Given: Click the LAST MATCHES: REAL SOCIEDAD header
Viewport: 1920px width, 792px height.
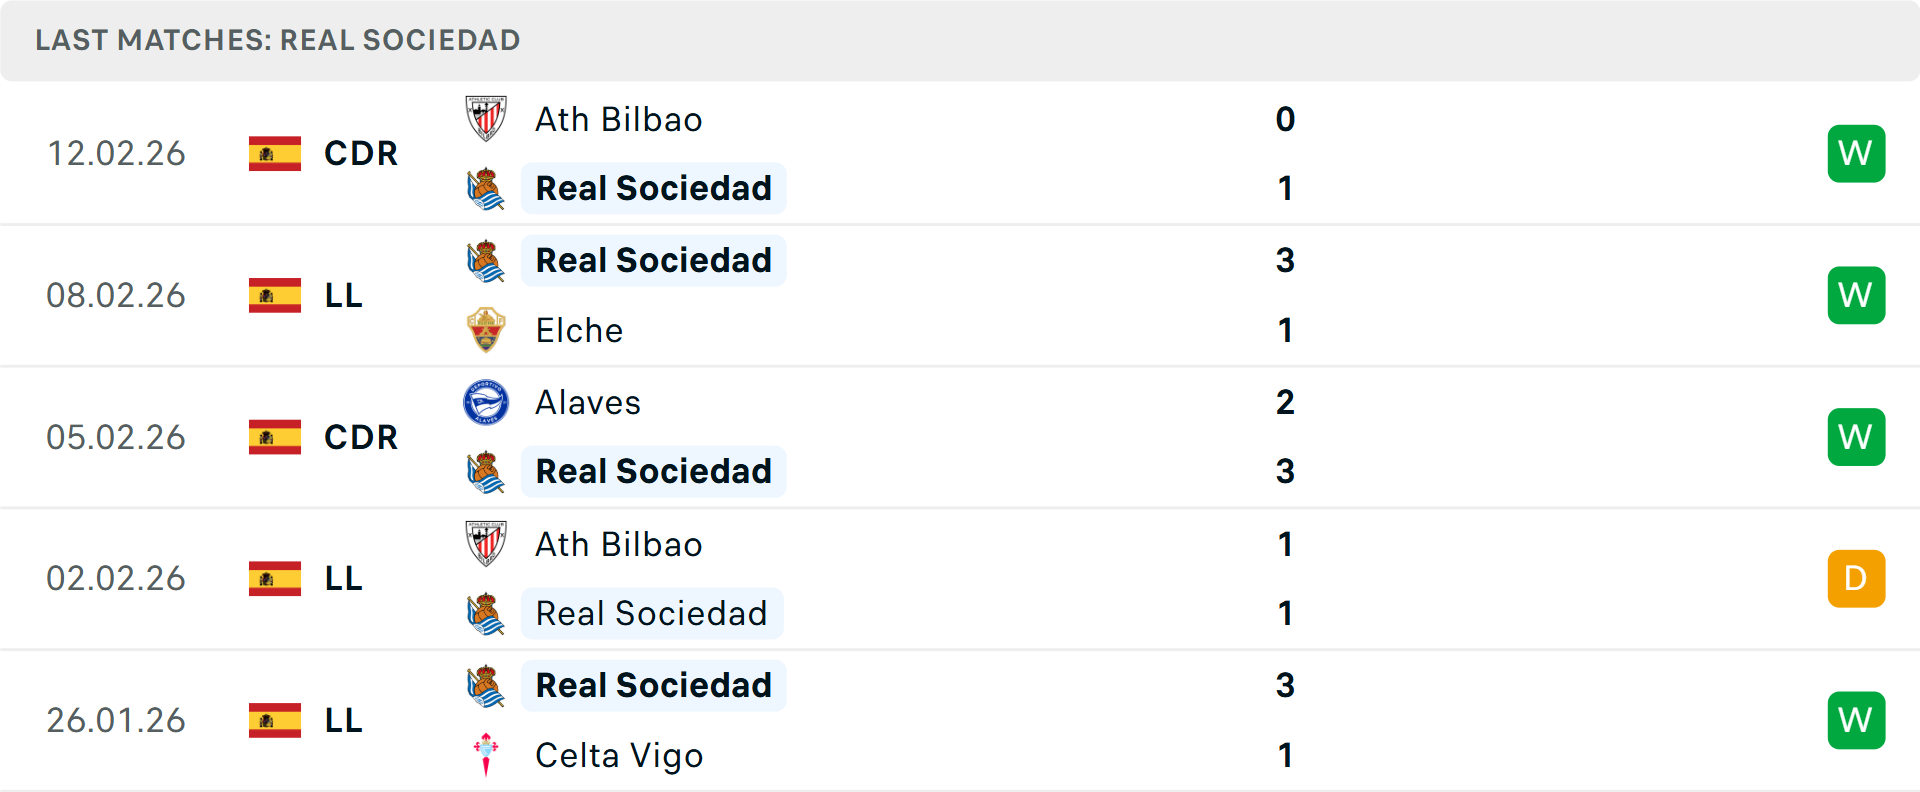Looking at the screenshot, I should click(x=277, y=40).
